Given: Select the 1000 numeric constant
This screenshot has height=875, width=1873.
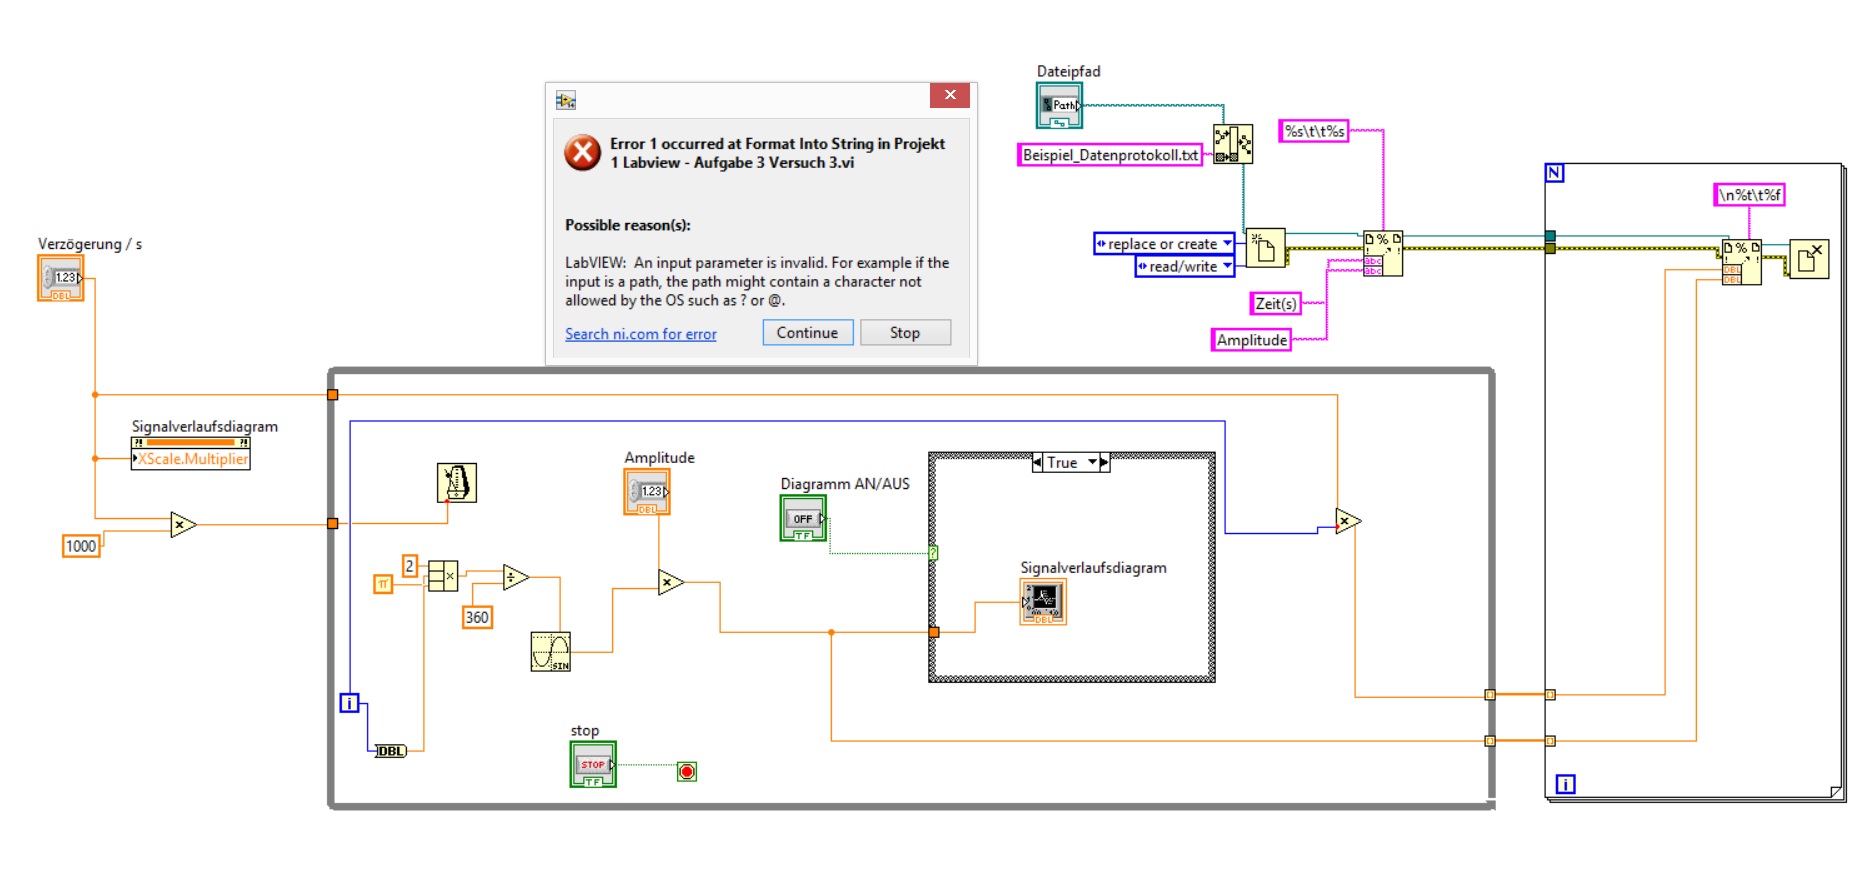Looking at the screenshot, I should click(x=81, y=546).
